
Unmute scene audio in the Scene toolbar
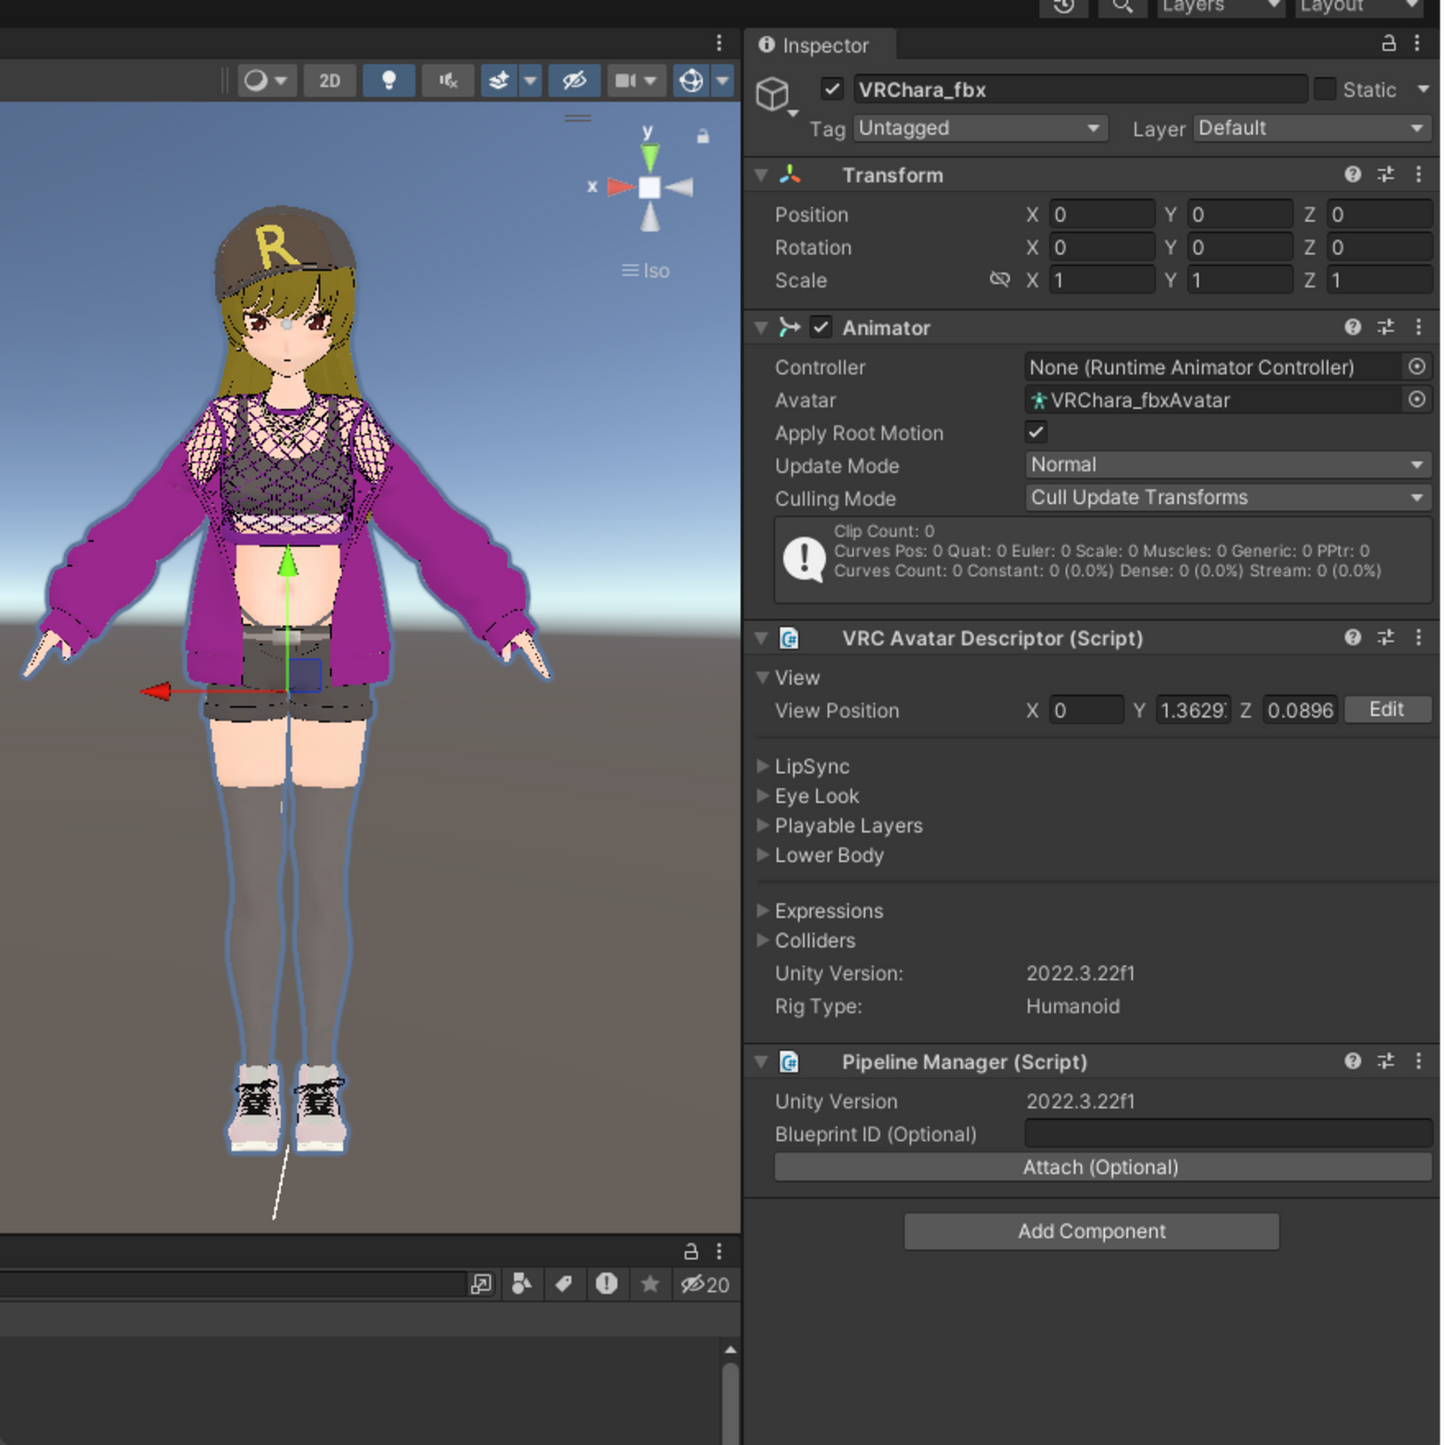(x=448, y=80)
